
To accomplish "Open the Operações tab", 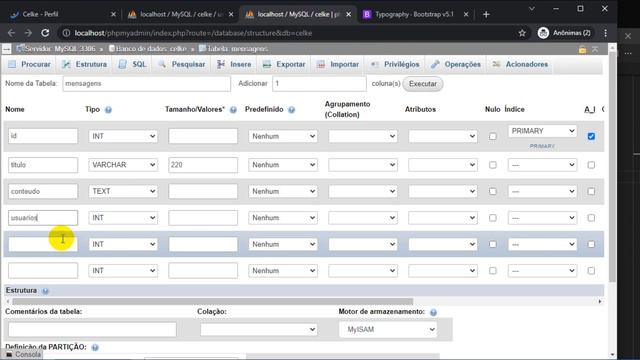I will (456, 64).
